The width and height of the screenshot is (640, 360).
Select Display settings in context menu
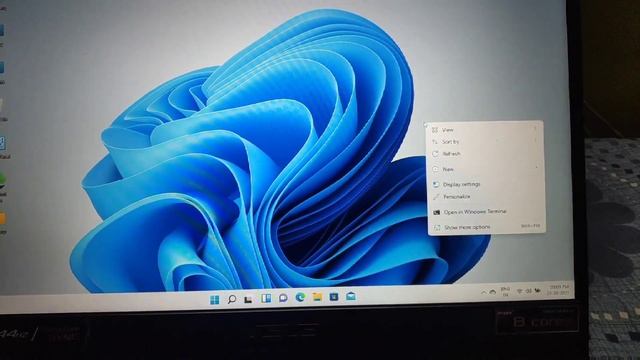click(487, 184)
